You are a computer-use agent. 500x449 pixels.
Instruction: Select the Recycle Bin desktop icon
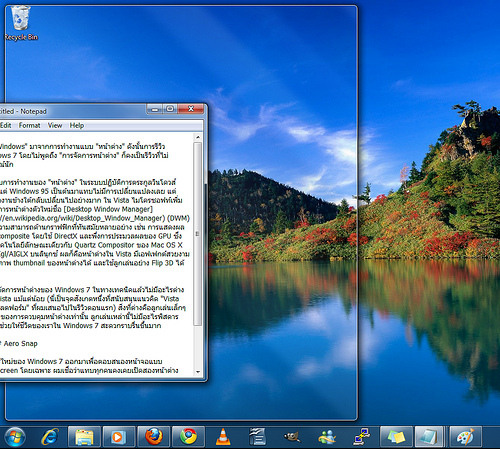click(21, 23)
